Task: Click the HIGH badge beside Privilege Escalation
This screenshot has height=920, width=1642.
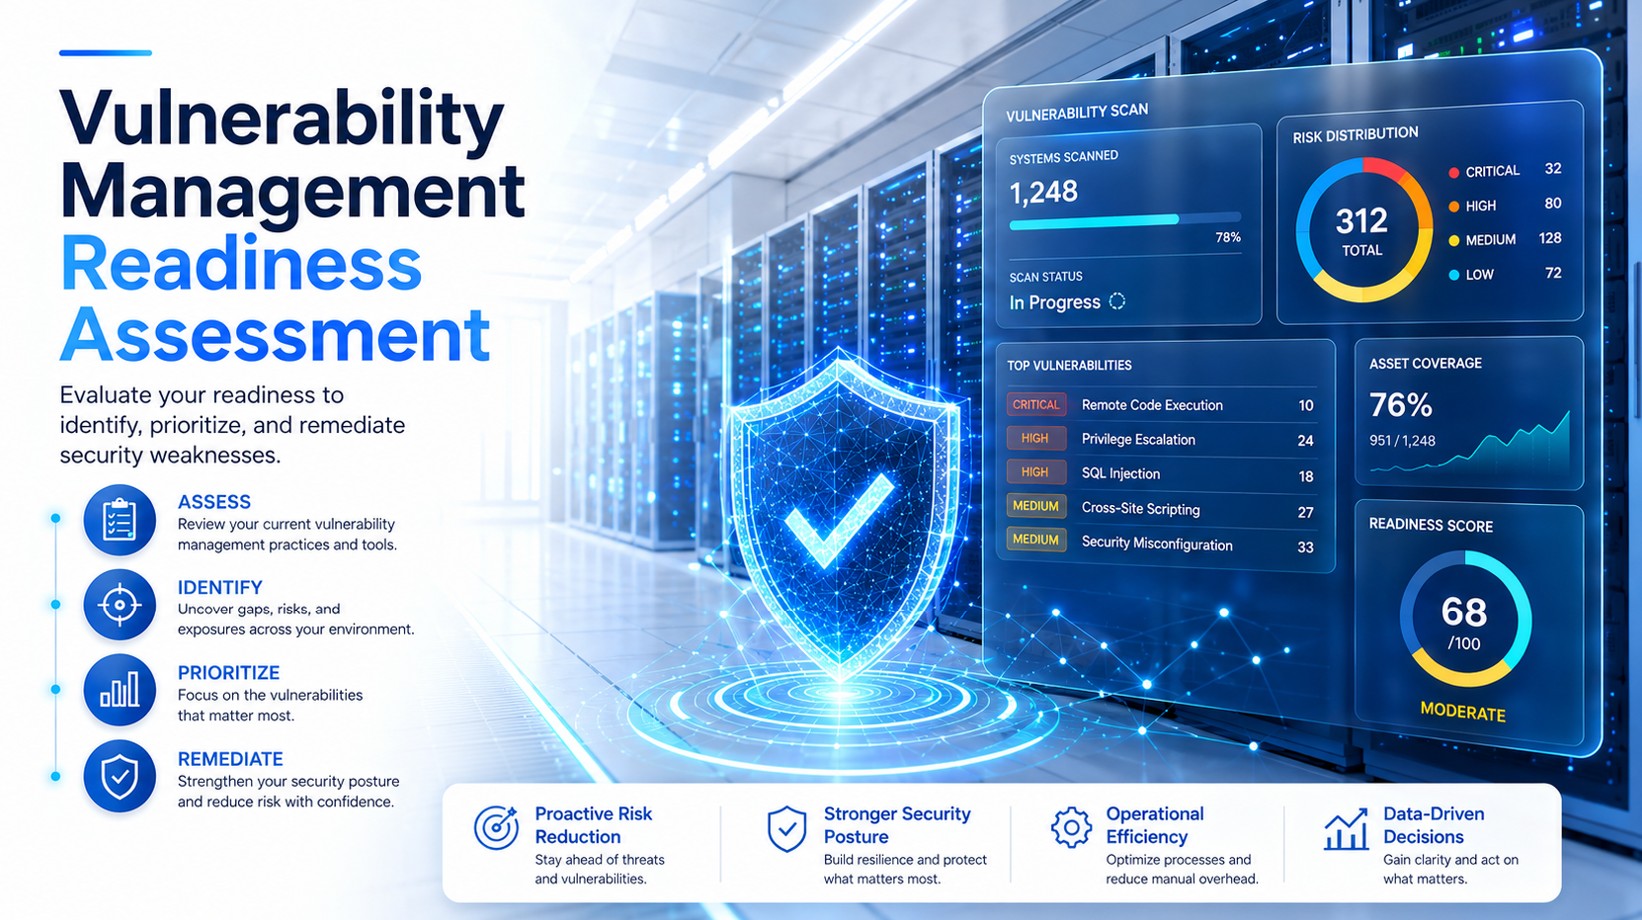Action: click(1036, 438)
